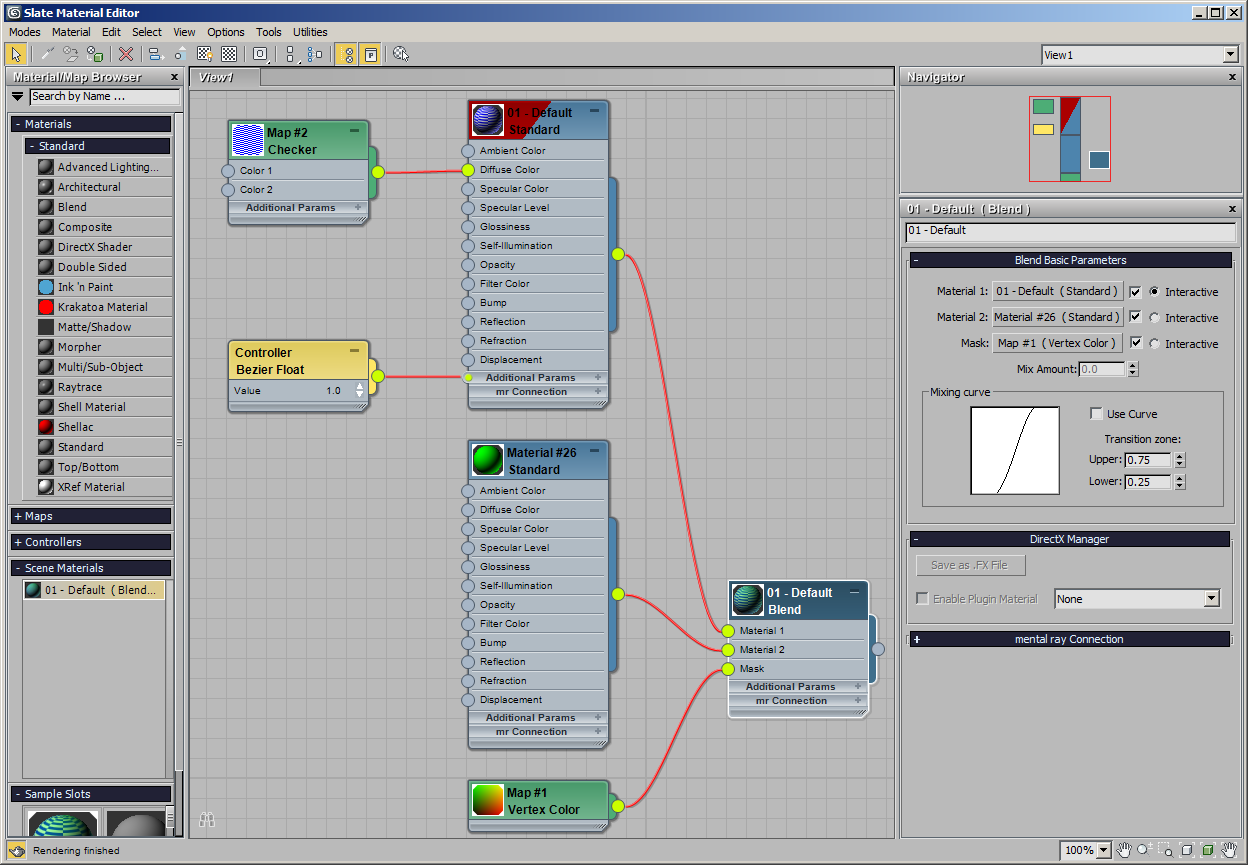This screenshot has width=1248, height=865.
Task: Open the View1 dropdown in the toolbar
Action: 1231,54
